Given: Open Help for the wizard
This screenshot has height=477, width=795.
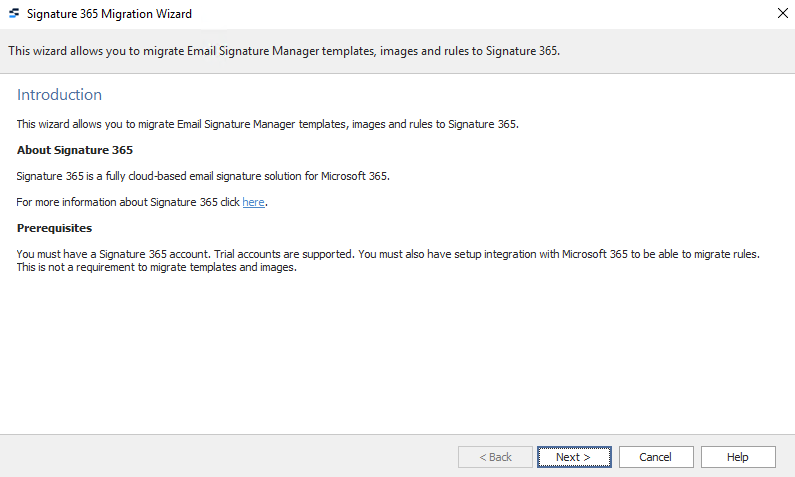Looking at the screenshot, I should click(x=738, y=457).
